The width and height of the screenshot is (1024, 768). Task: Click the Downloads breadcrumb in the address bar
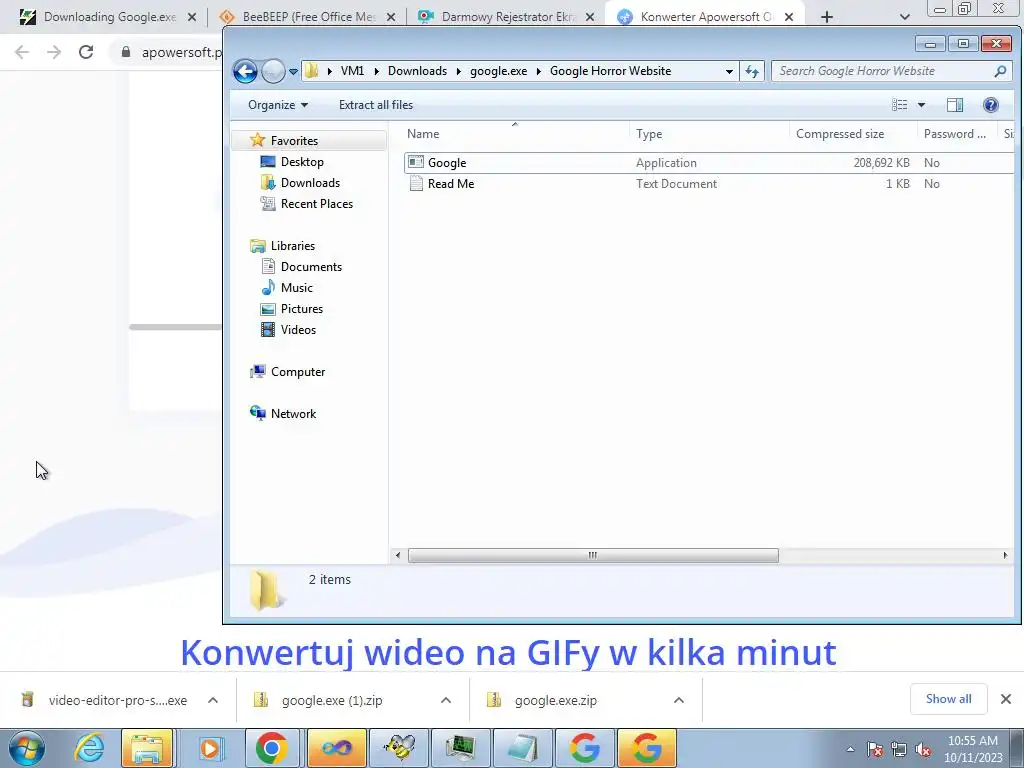click(x=417, y=71)
